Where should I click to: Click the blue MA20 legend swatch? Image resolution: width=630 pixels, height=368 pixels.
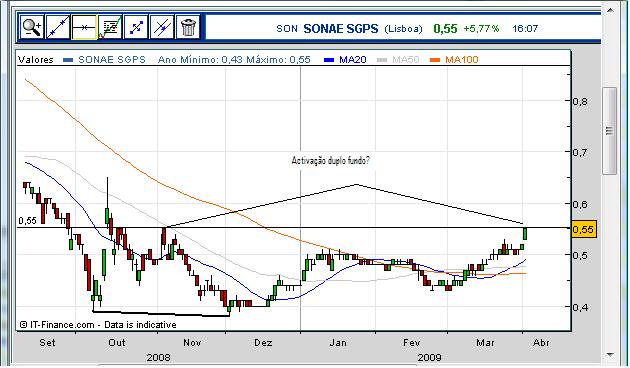coord(329,60)
